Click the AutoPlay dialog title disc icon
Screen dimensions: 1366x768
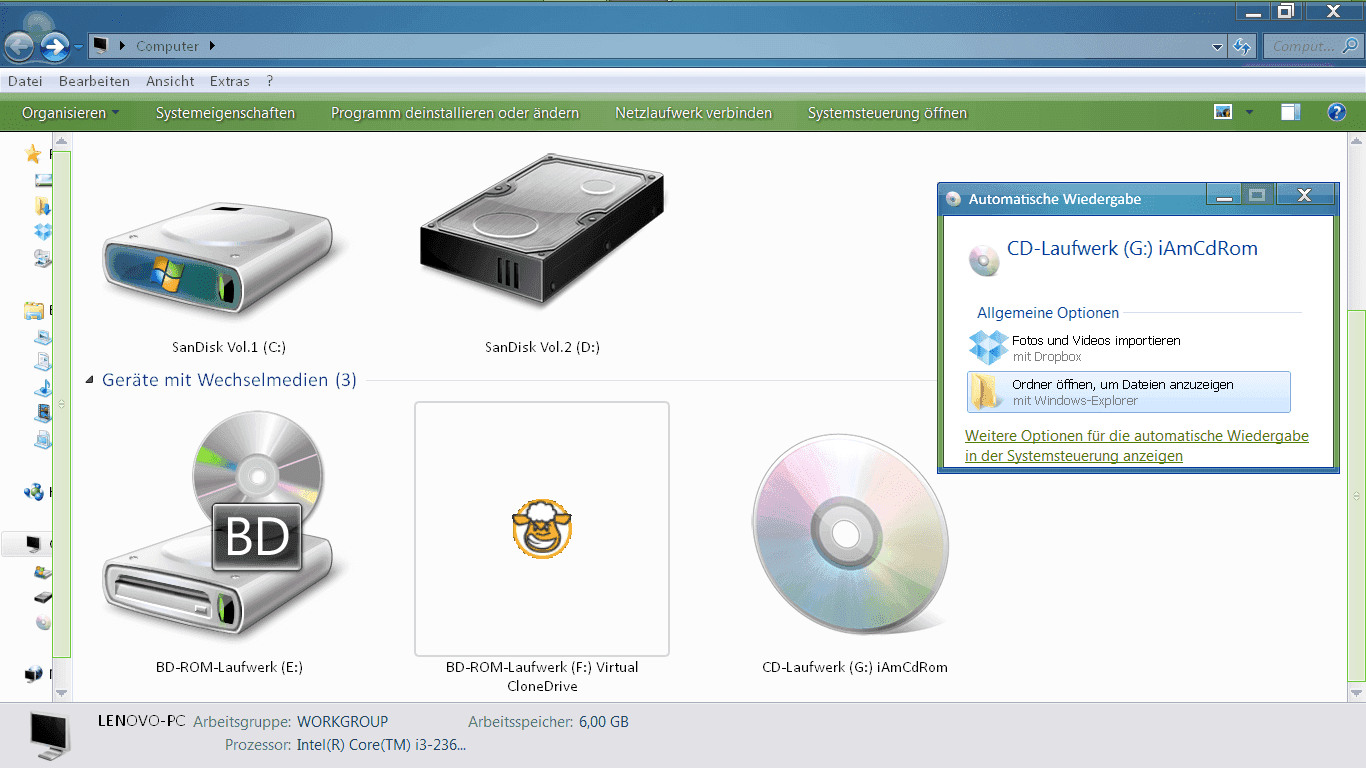tap(953, 199)
